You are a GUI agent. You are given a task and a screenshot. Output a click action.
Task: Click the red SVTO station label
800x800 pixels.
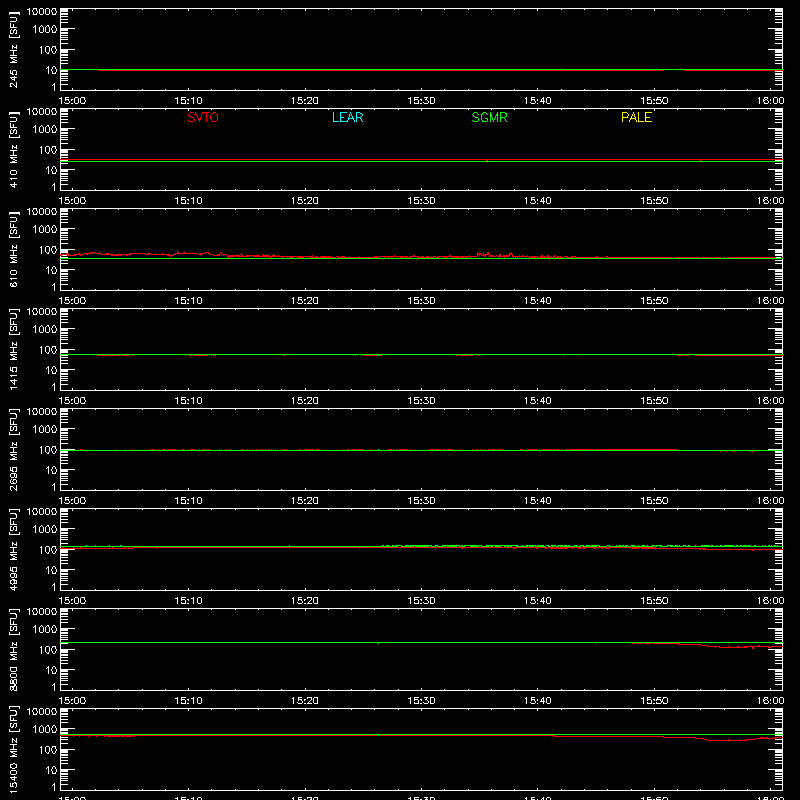pos(203,117)
